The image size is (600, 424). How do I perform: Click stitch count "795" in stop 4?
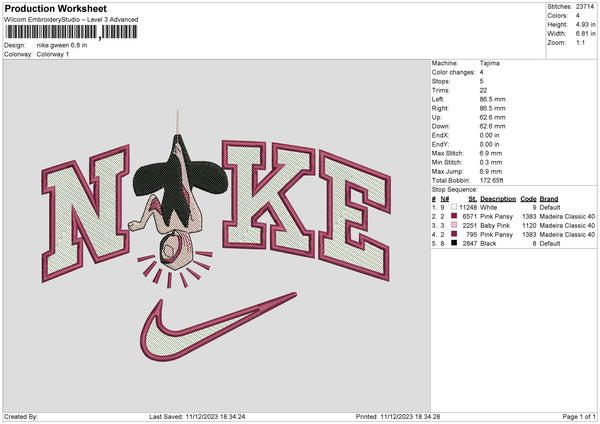[471, 234]
